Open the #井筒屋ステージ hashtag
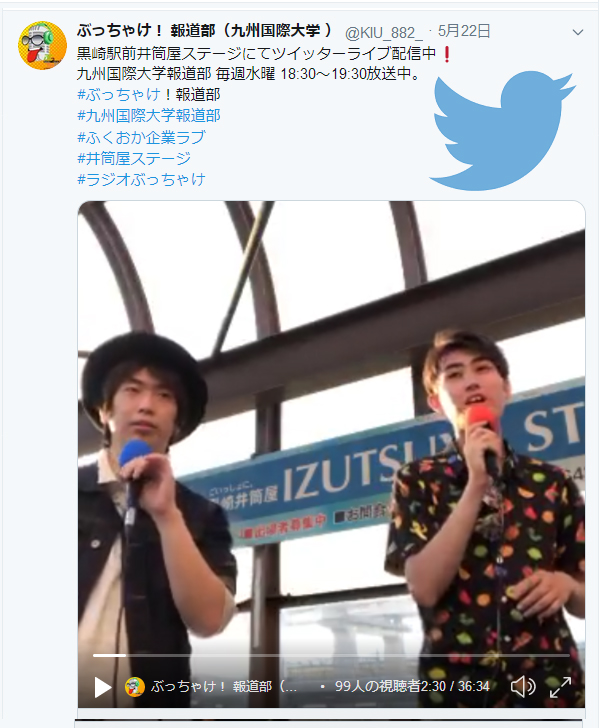 coord(134,158)
